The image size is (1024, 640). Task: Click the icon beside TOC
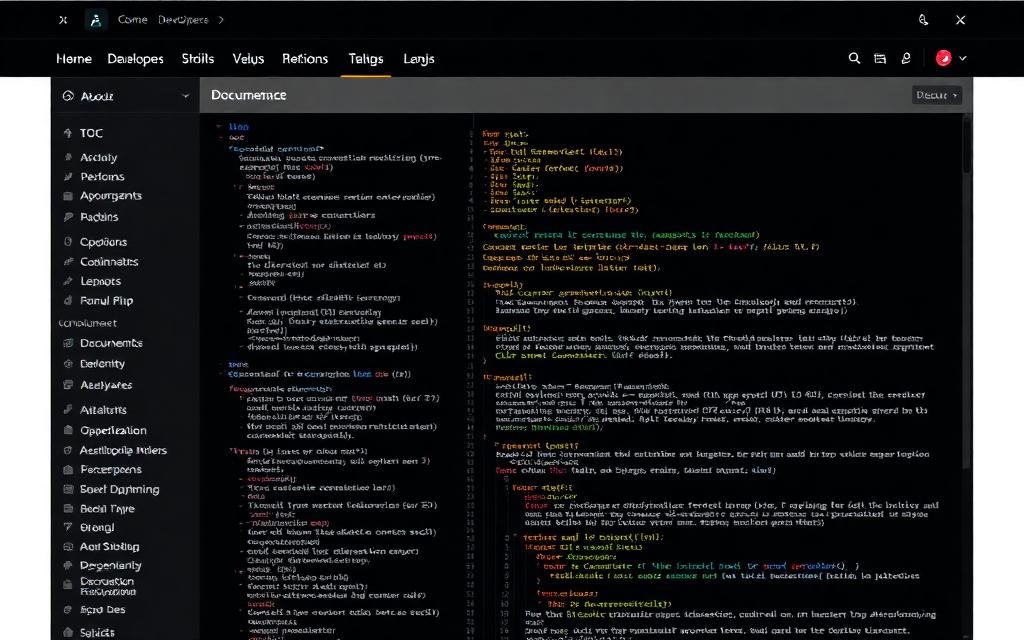(x=68, y=133)
